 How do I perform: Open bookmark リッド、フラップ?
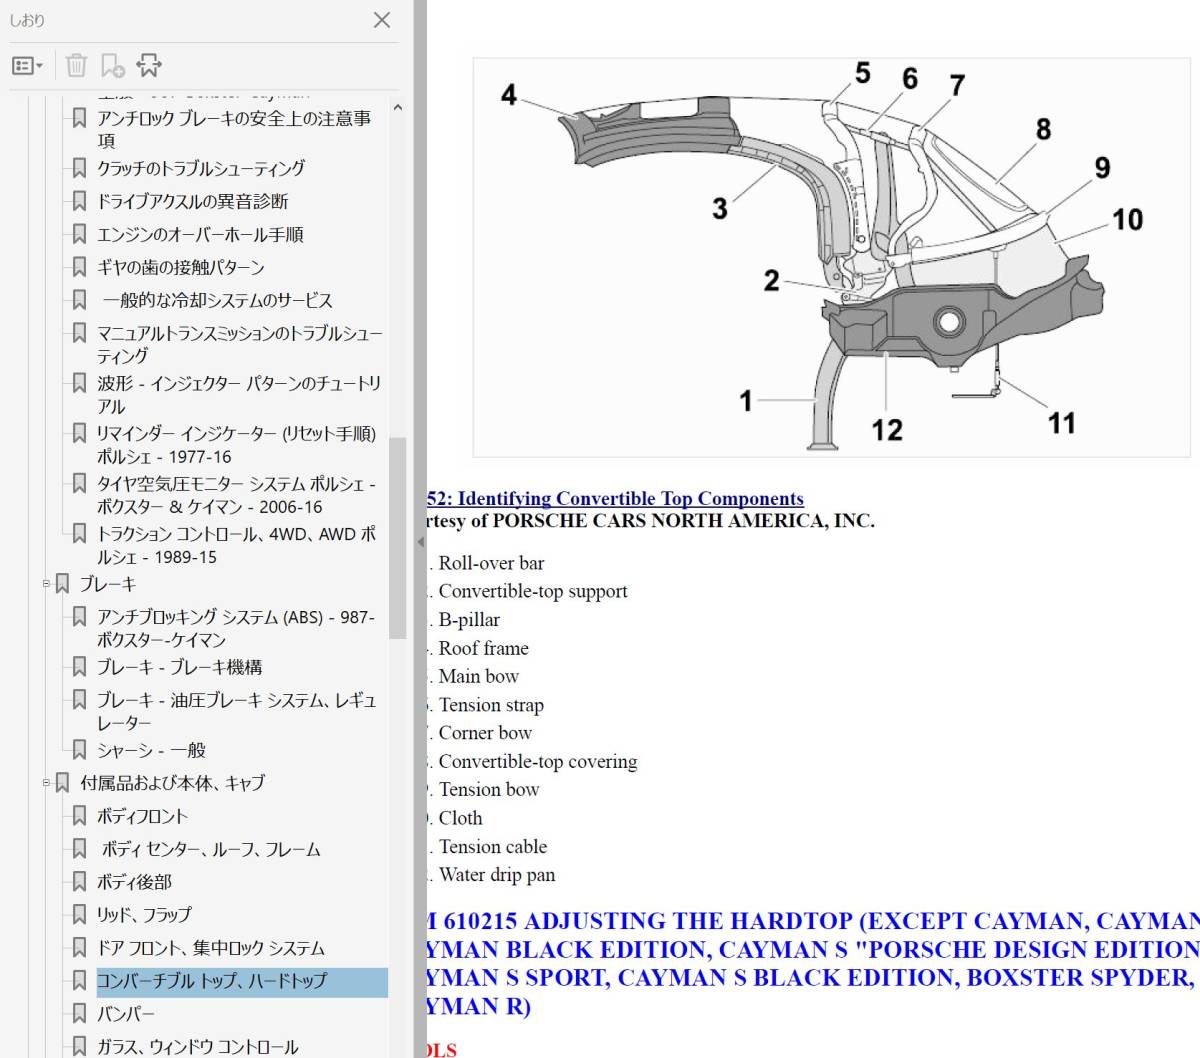(144, 915)
